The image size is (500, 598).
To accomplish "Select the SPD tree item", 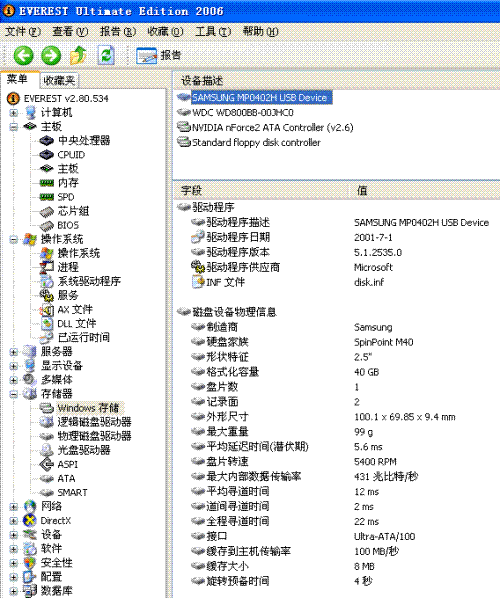I will pos(66,197).
